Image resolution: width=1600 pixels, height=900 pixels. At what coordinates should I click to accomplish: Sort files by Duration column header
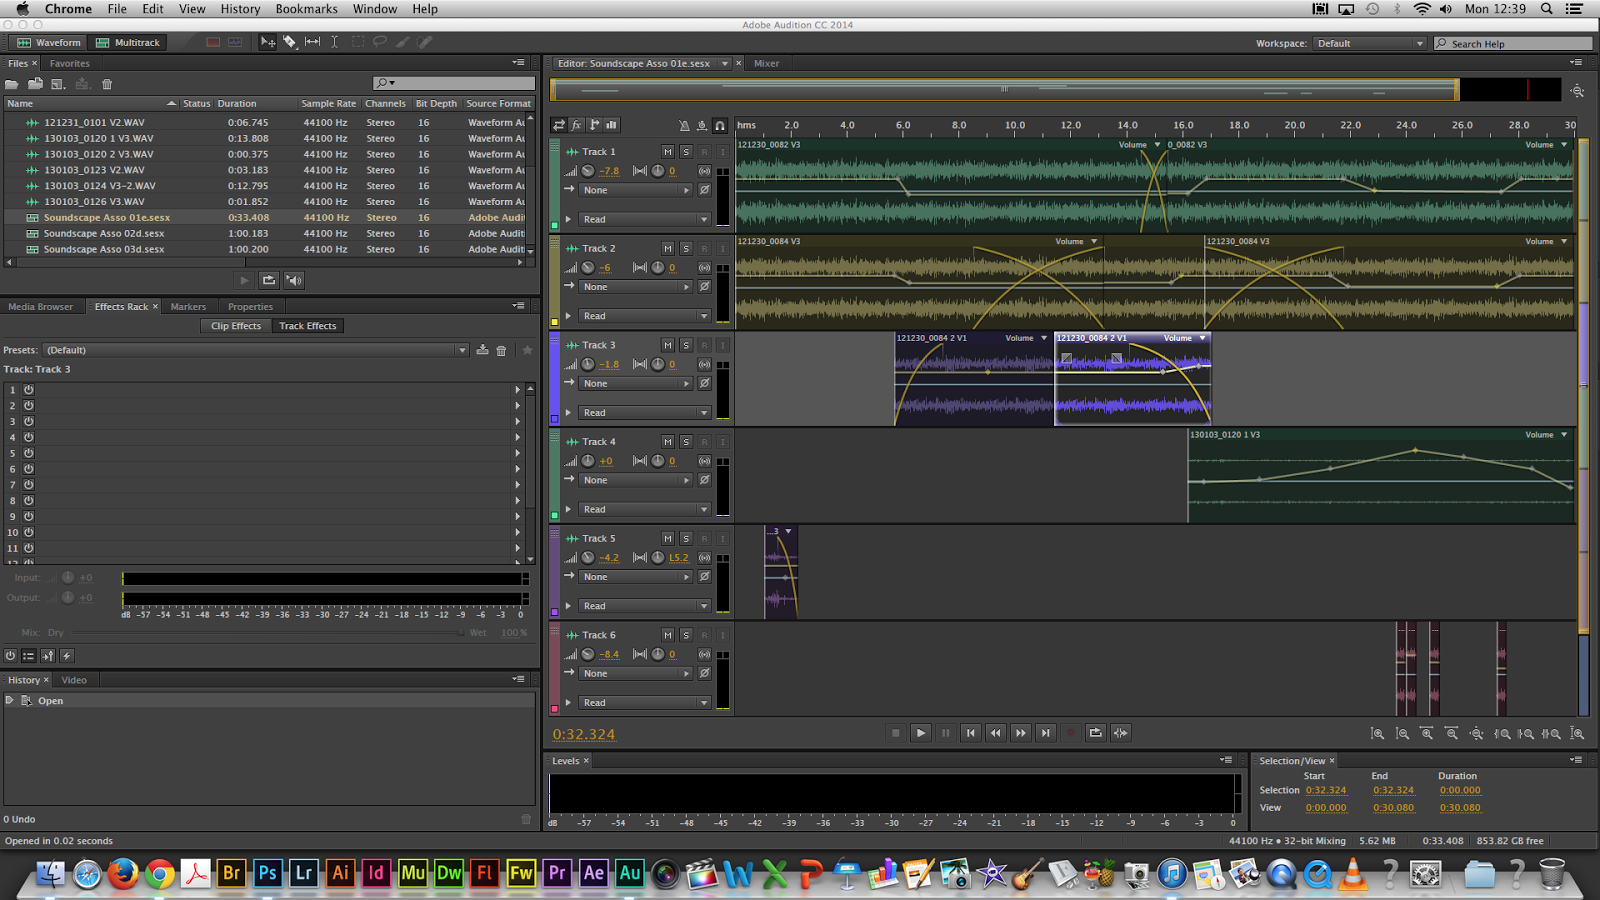(237, 103)
